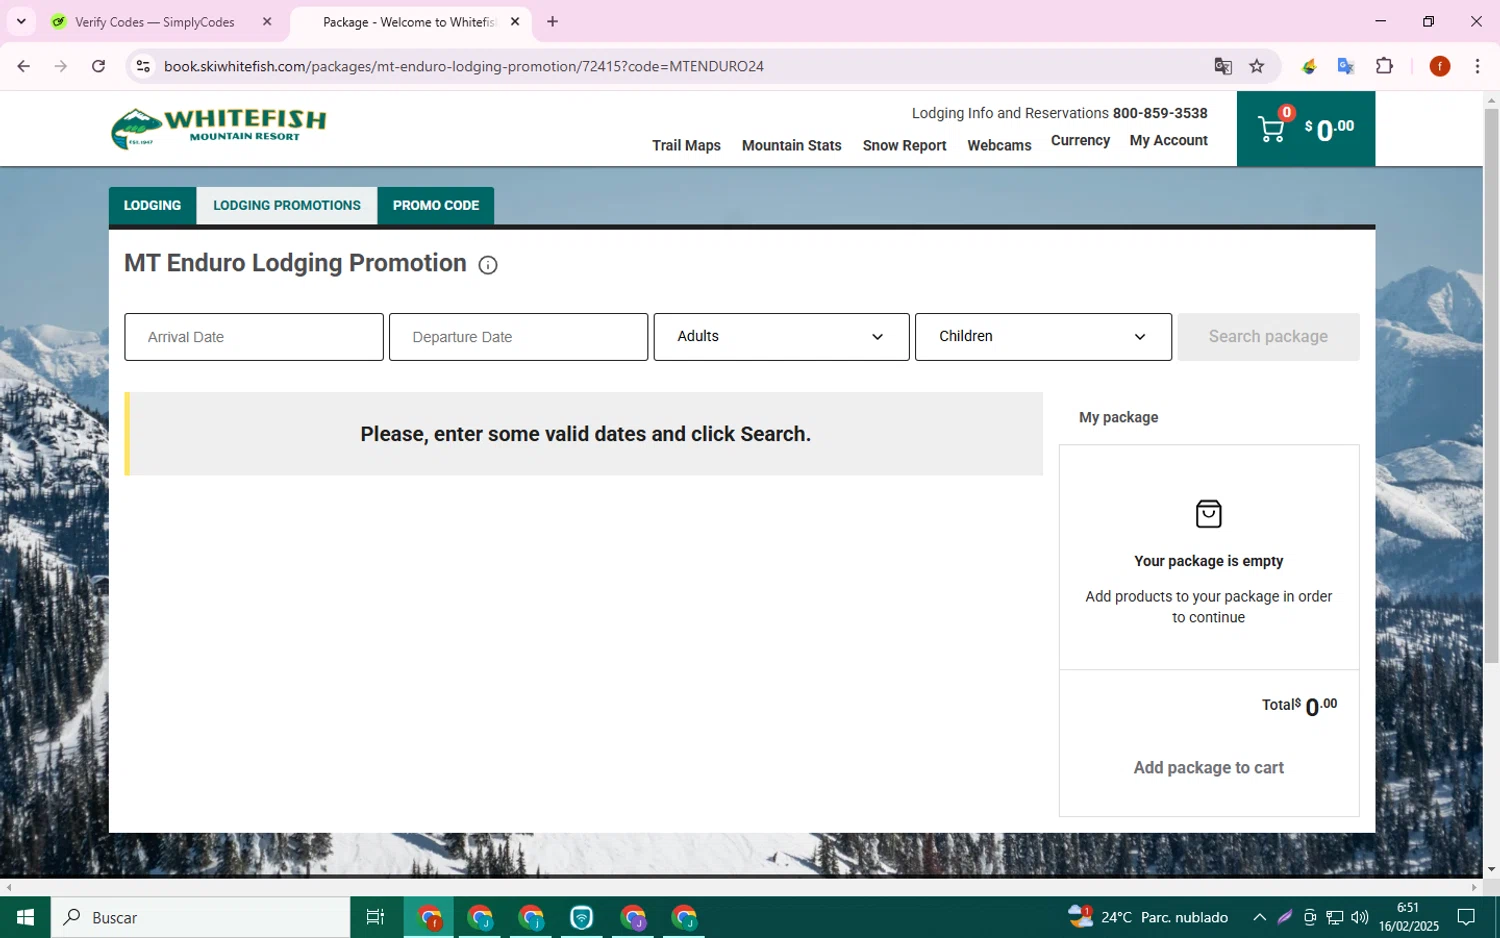Open the Chrome three-dot menu
Screen dimensions: 1500x938
click(1477, 66)
